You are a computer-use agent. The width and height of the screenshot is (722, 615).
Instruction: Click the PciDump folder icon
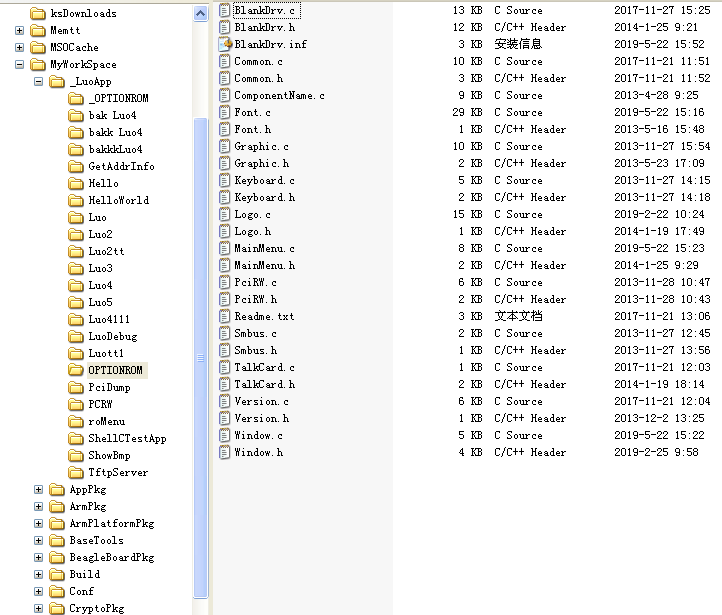pos(76,387)
